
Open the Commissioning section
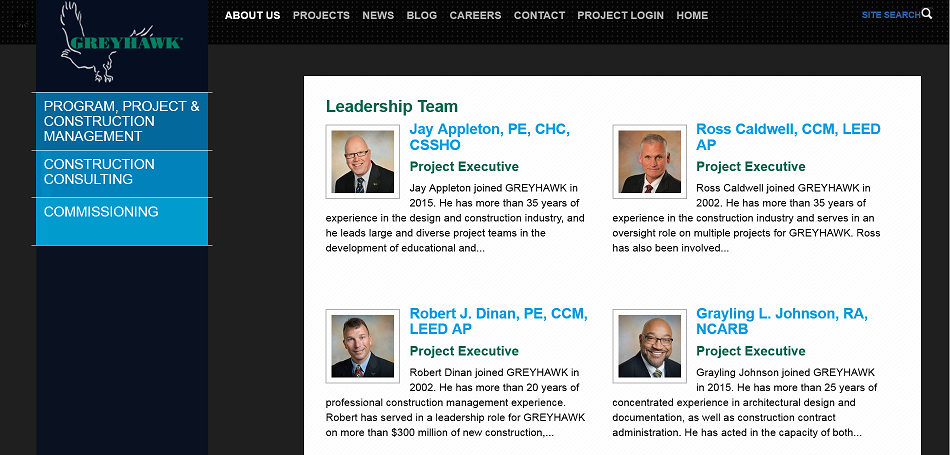click(x=122, y=221)
